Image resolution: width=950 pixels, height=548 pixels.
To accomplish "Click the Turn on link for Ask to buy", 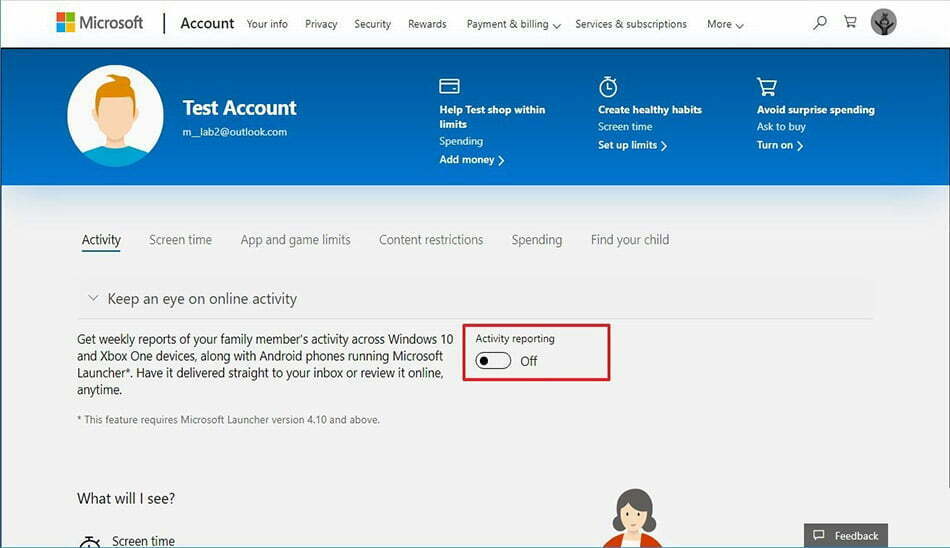I will 779,145.
